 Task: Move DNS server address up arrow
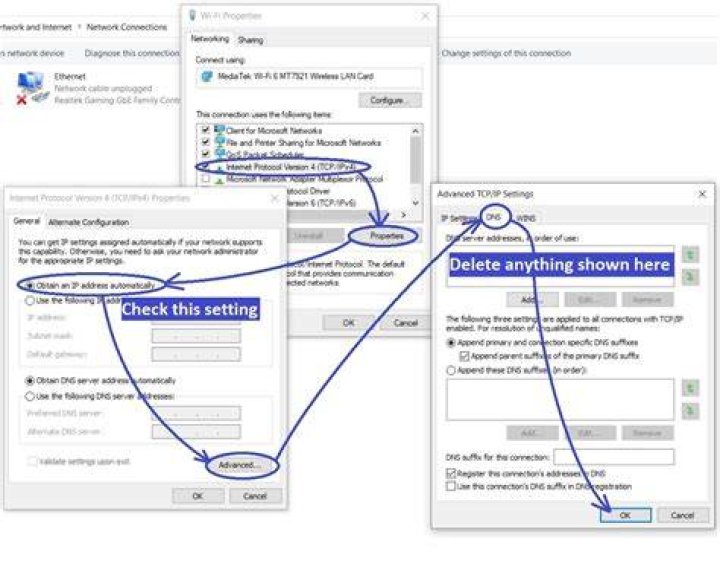[690, 254]
